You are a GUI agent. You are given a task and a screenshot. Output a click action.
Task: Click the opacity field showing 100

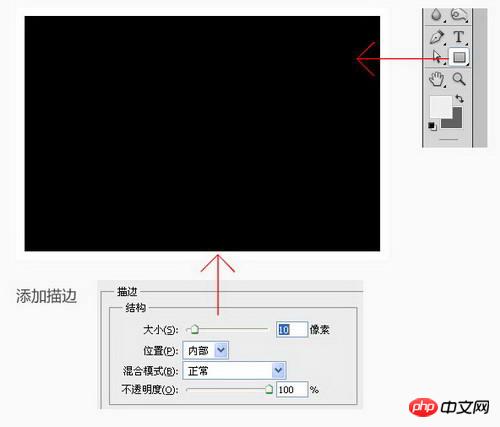point(292,389)
